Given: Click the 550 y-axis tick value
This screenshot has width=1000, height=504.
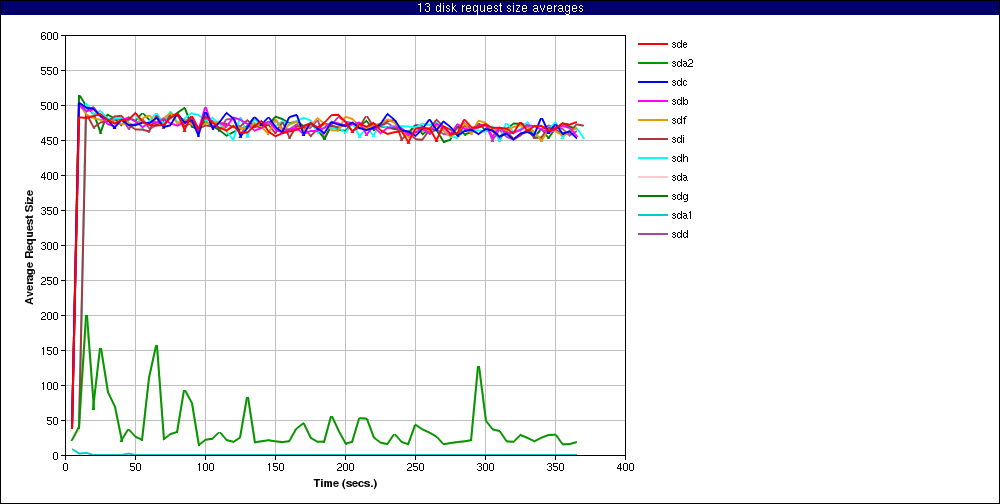Looking at the screenshot, I should click(x=50, y=71).
